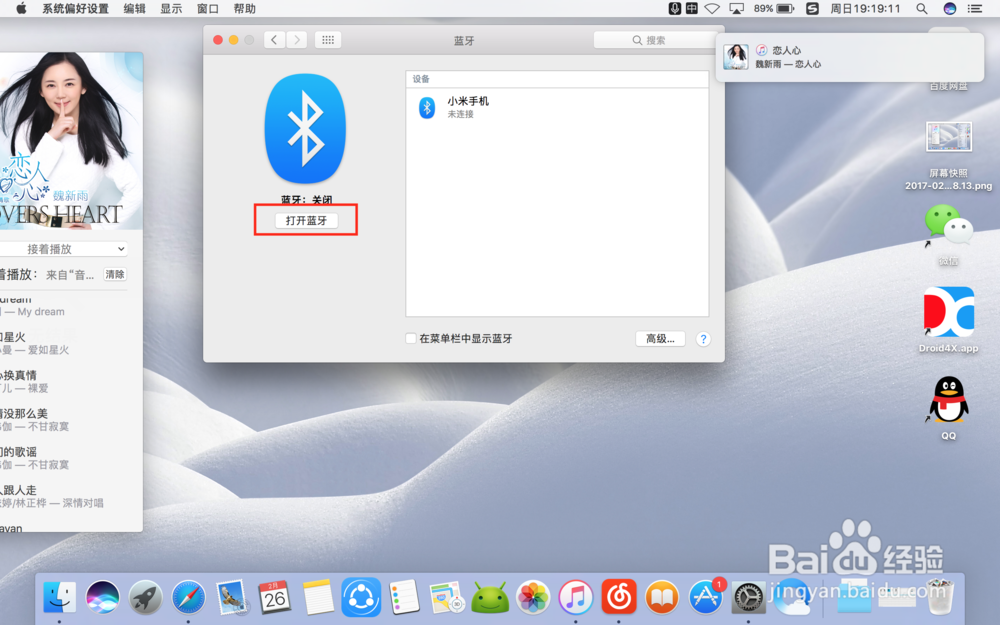
Task: Open the blue SHAREit Dock icon
Action: (361, 598)
